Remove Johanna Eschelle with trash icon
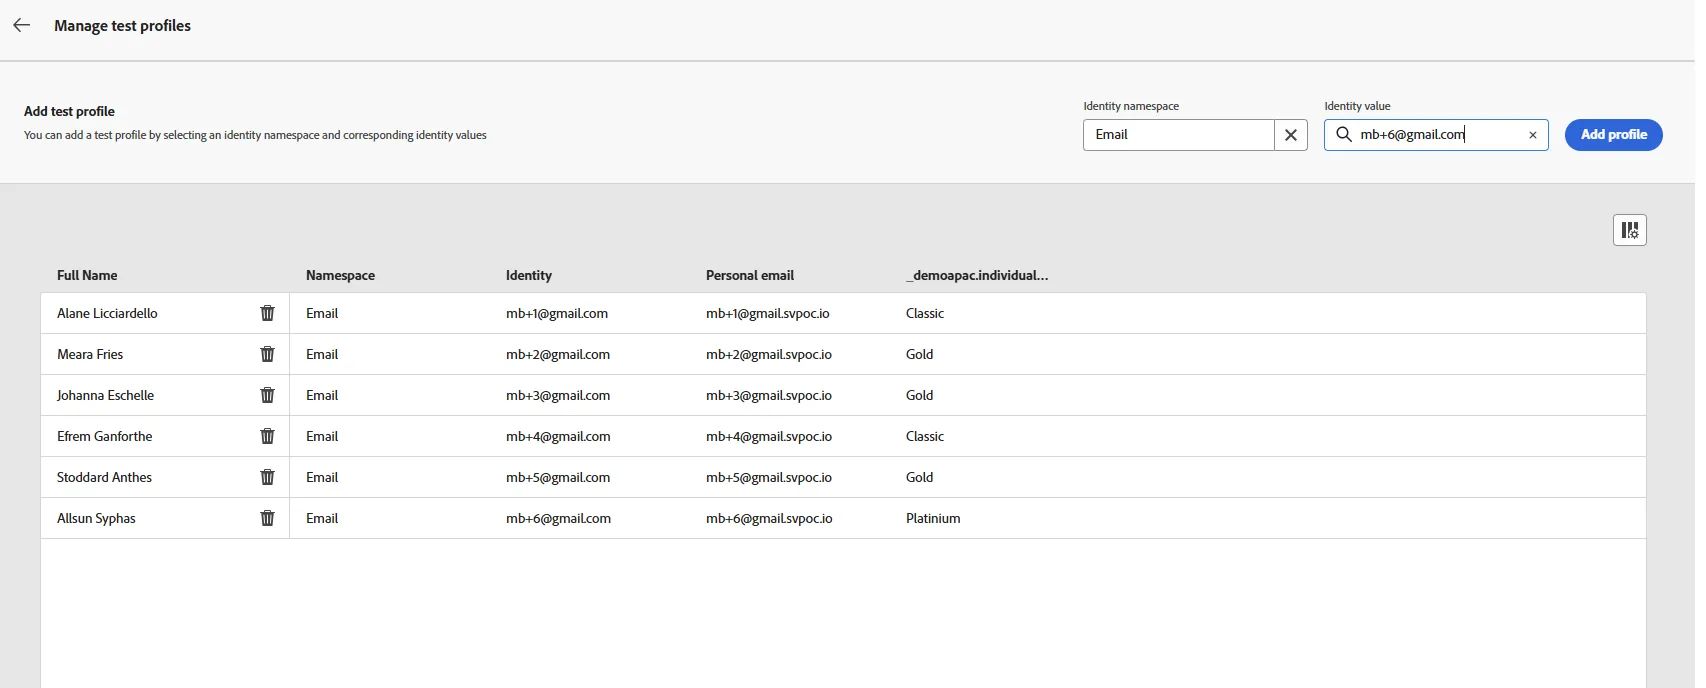Viewport: 1706px width, 688px height. (x=267, y=395)
